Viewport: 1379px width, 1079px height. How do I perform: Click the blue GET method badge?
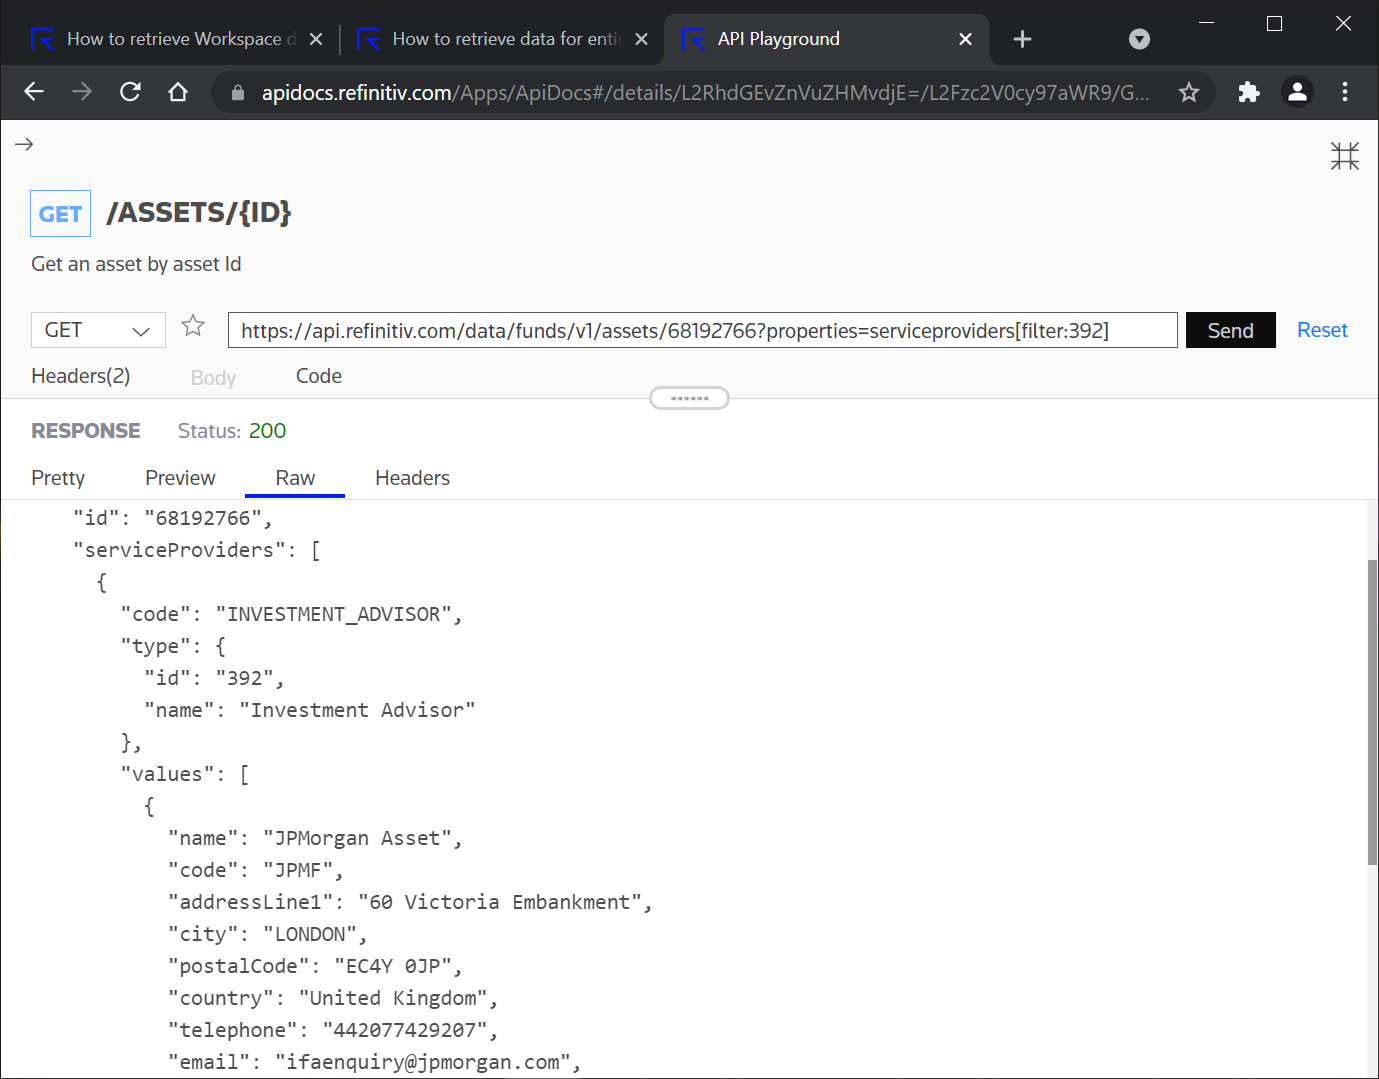[x=60, y=213]
